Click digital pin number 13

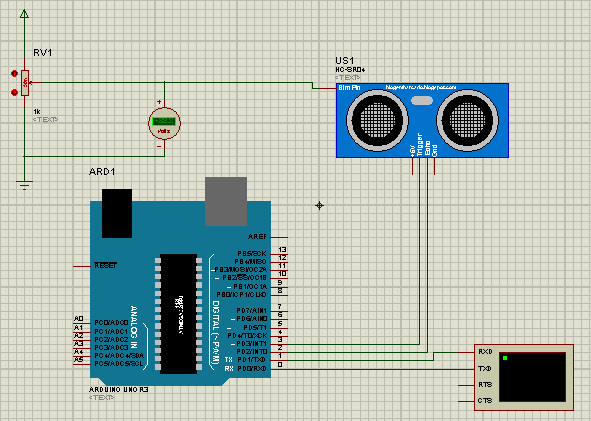click(x=282, y=250)
